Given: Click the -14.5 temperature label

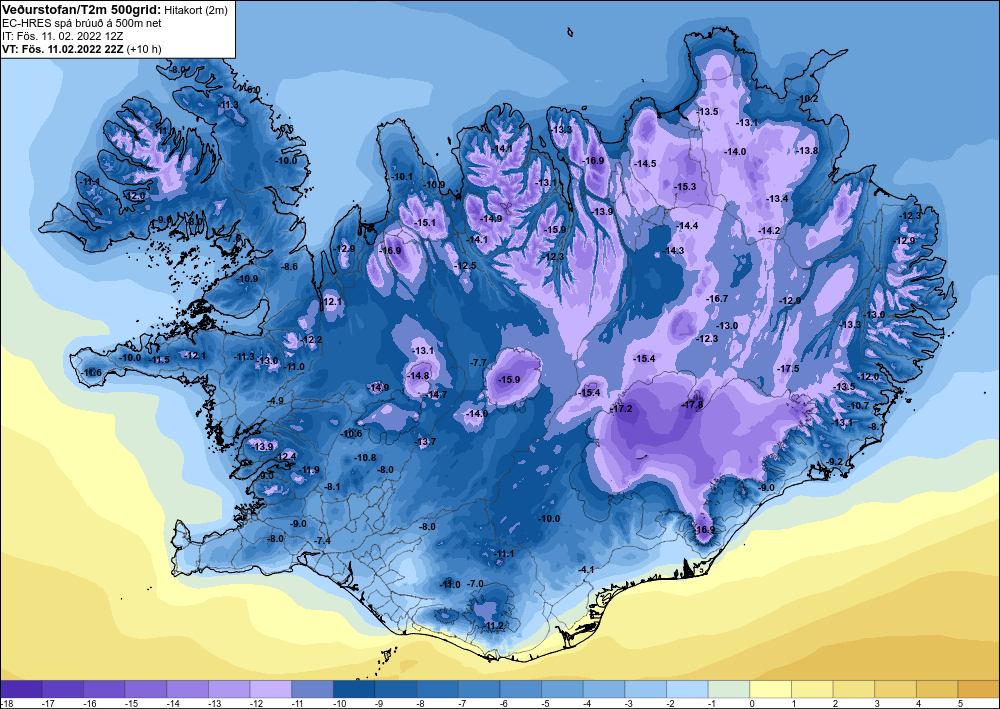Looking at the screenshot, I should click(645, 164).
